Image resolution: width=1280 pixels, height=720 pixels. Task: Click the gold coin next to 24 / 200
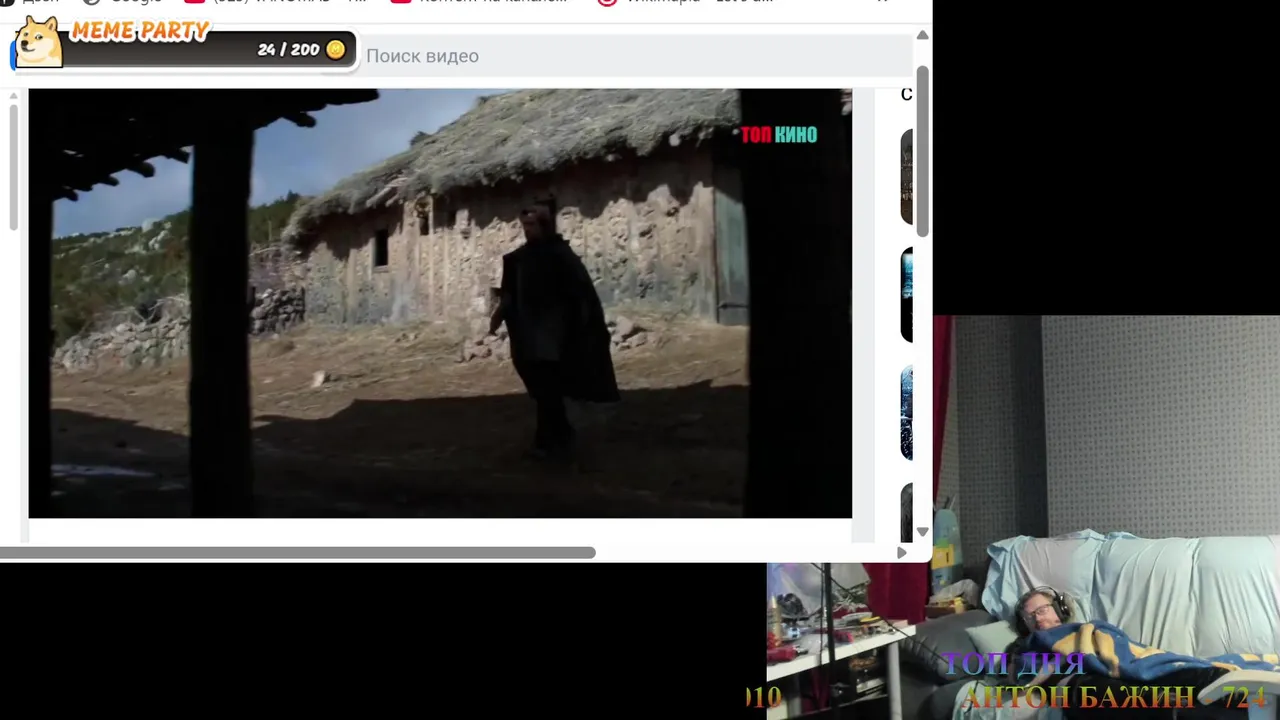pos(336,49)
